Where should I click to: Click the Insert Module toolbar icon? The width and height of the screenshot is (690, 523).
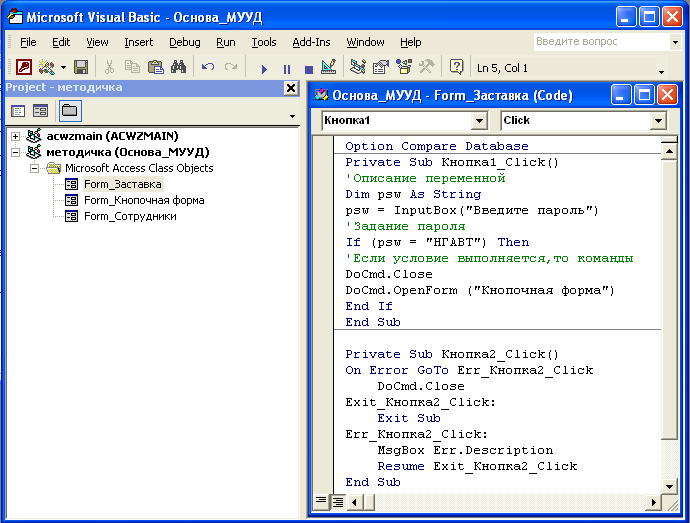47,67
